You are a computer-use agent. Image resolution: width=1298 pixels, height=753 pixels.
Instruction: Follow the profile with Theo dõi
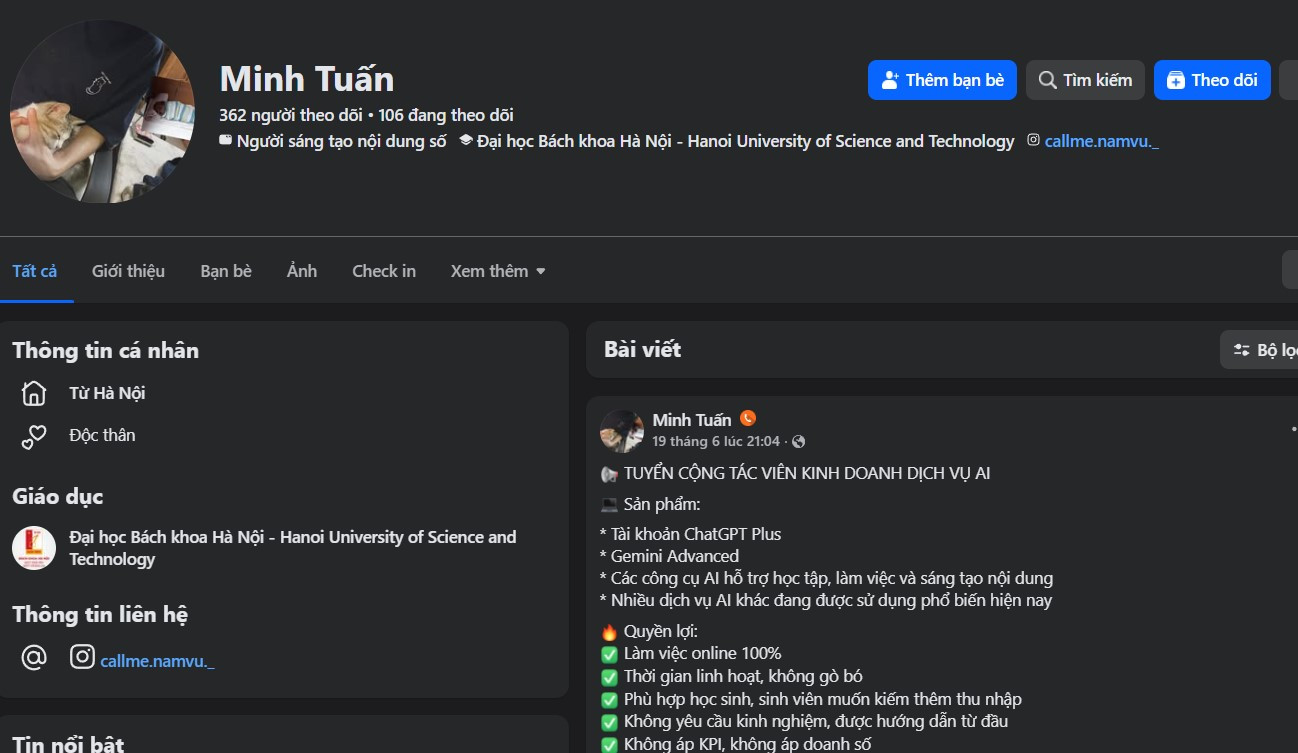pyautogui.click(x=1212, y=80)
